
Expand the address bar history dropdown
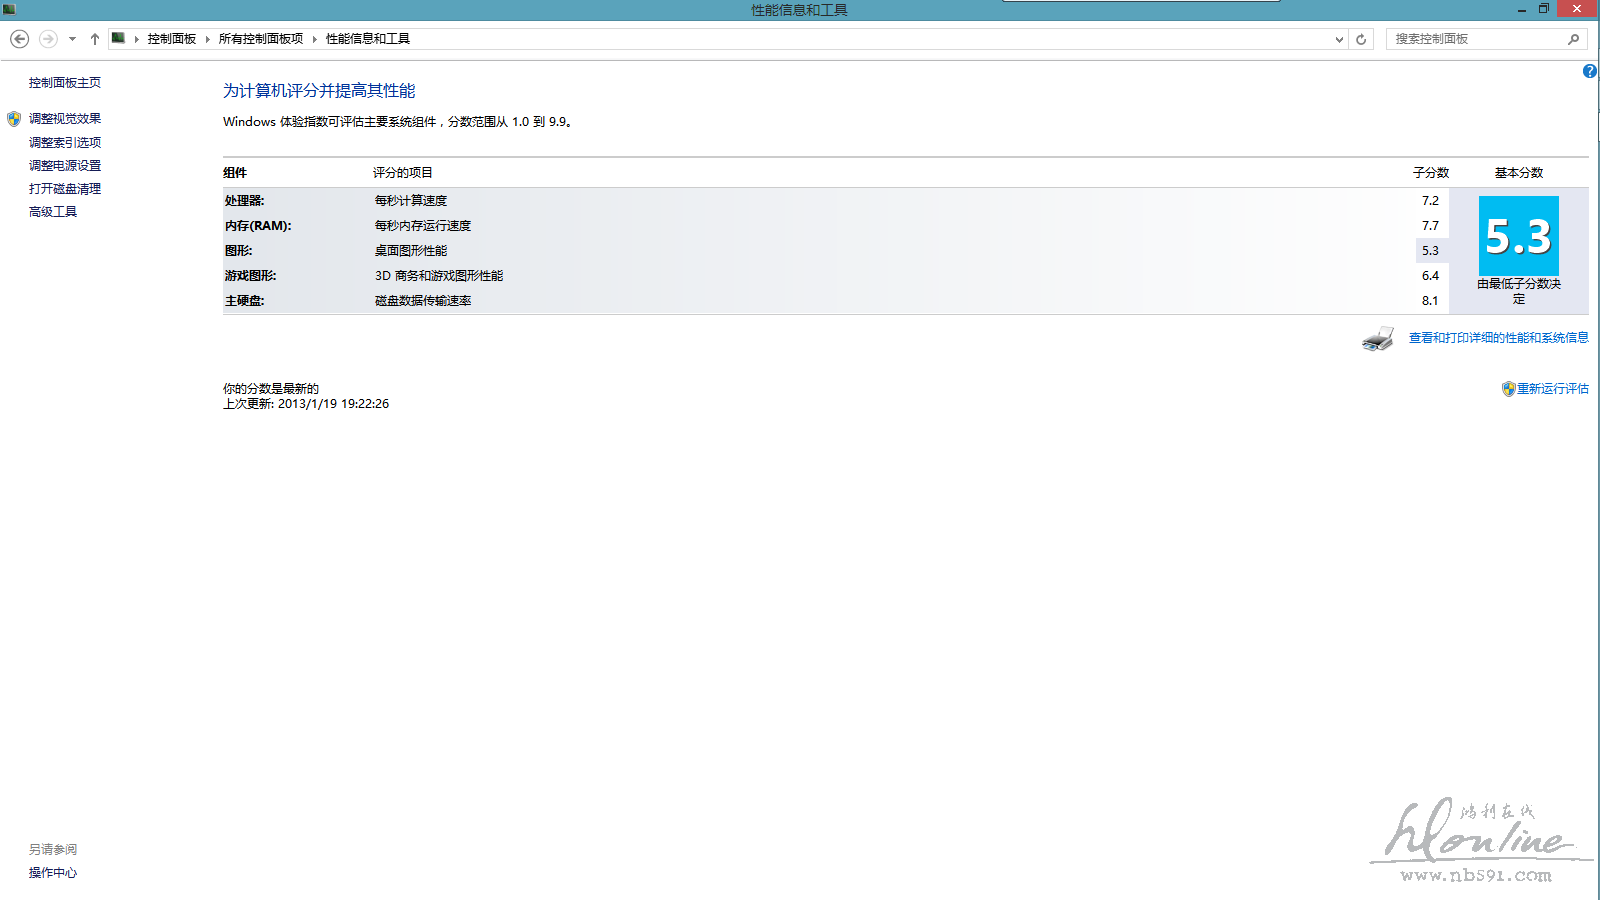[x=1339, y=39]
